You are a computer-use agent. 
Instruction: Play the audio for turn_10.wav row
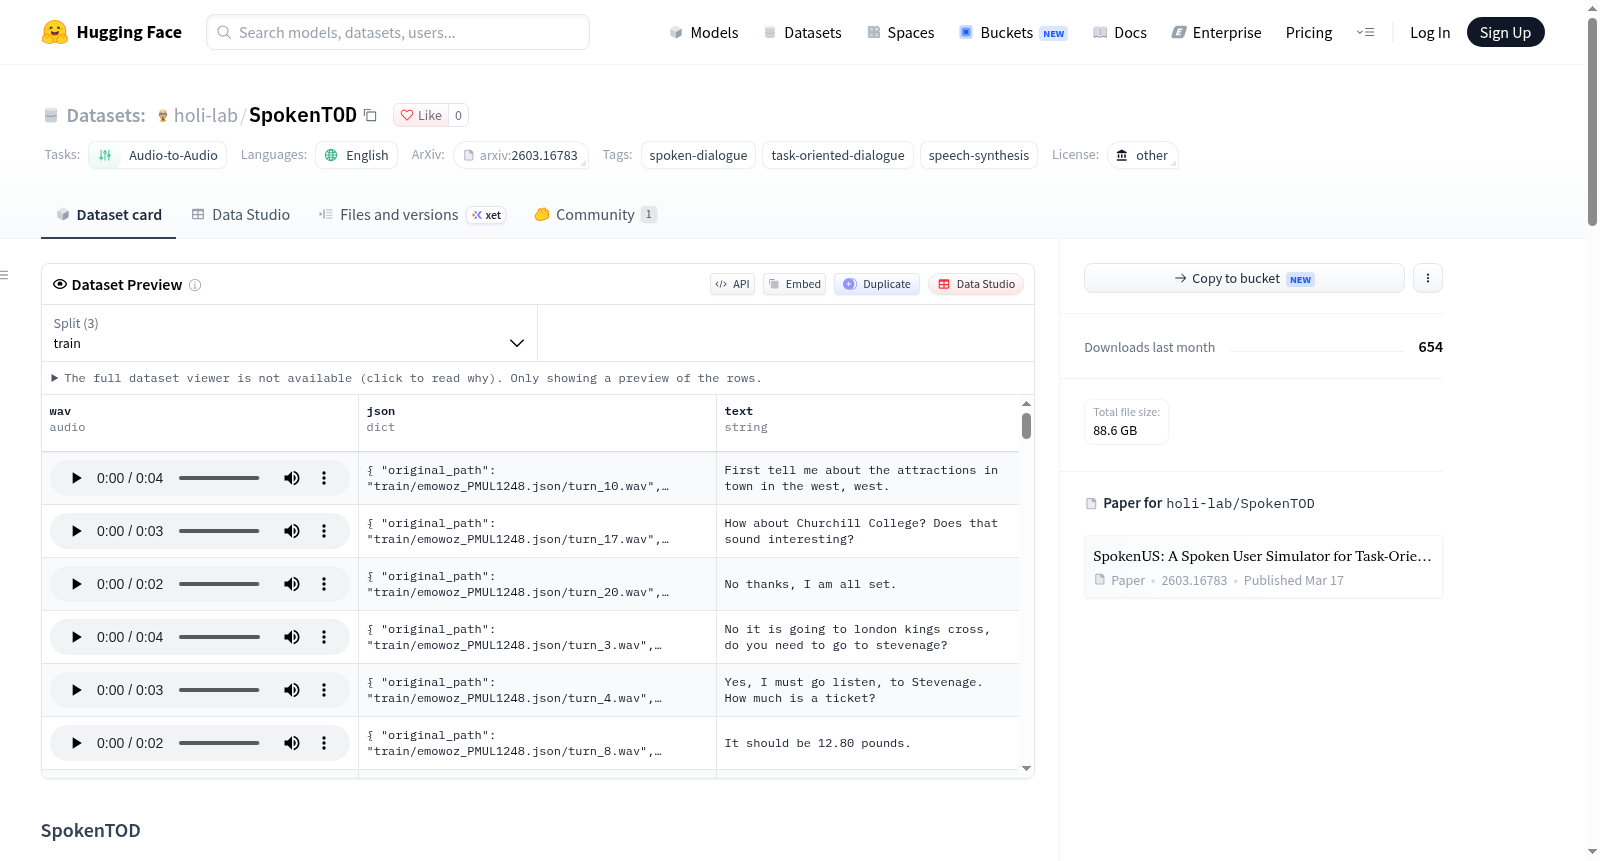point(76,478)
